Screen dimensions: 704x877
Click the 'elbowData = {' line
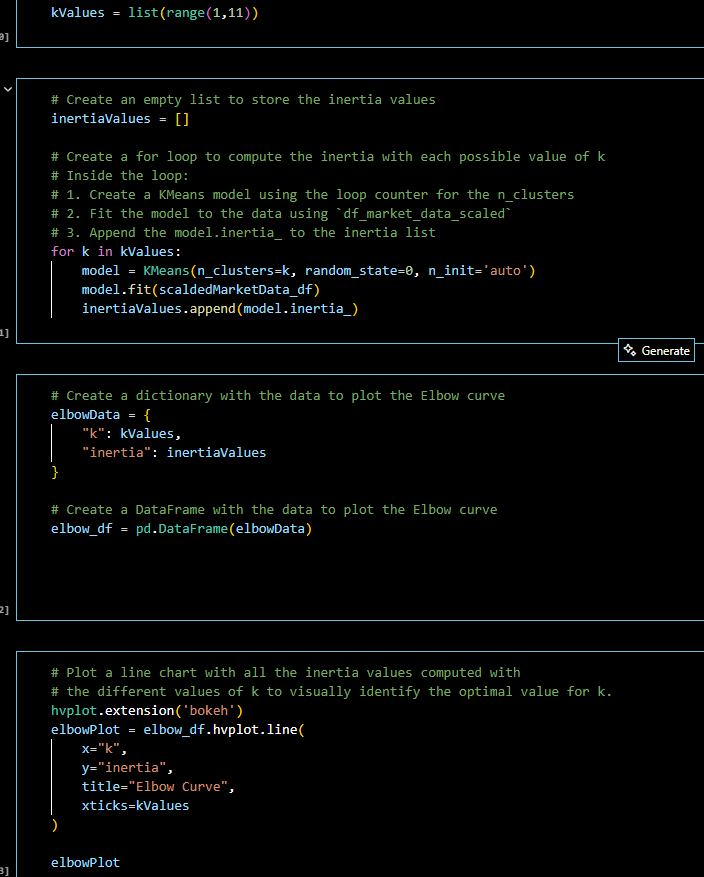[x=100, y=414]
